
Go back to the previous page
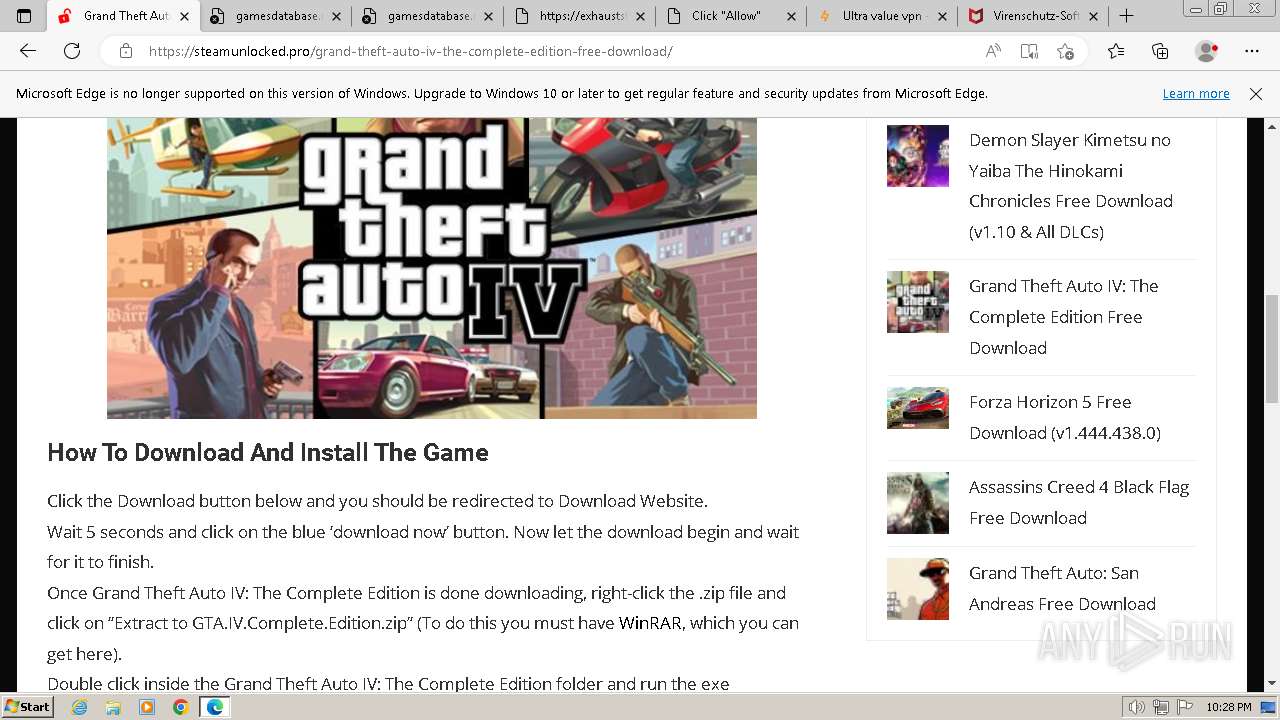click(28, 51)
